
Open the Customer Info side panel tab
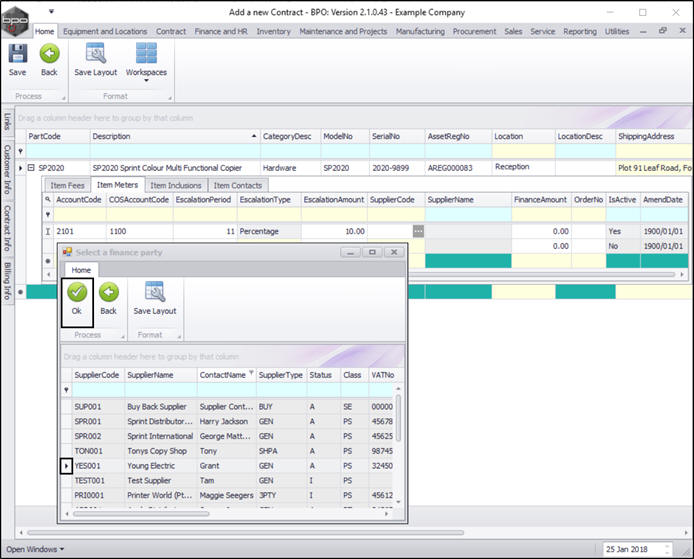pos(7,168)
